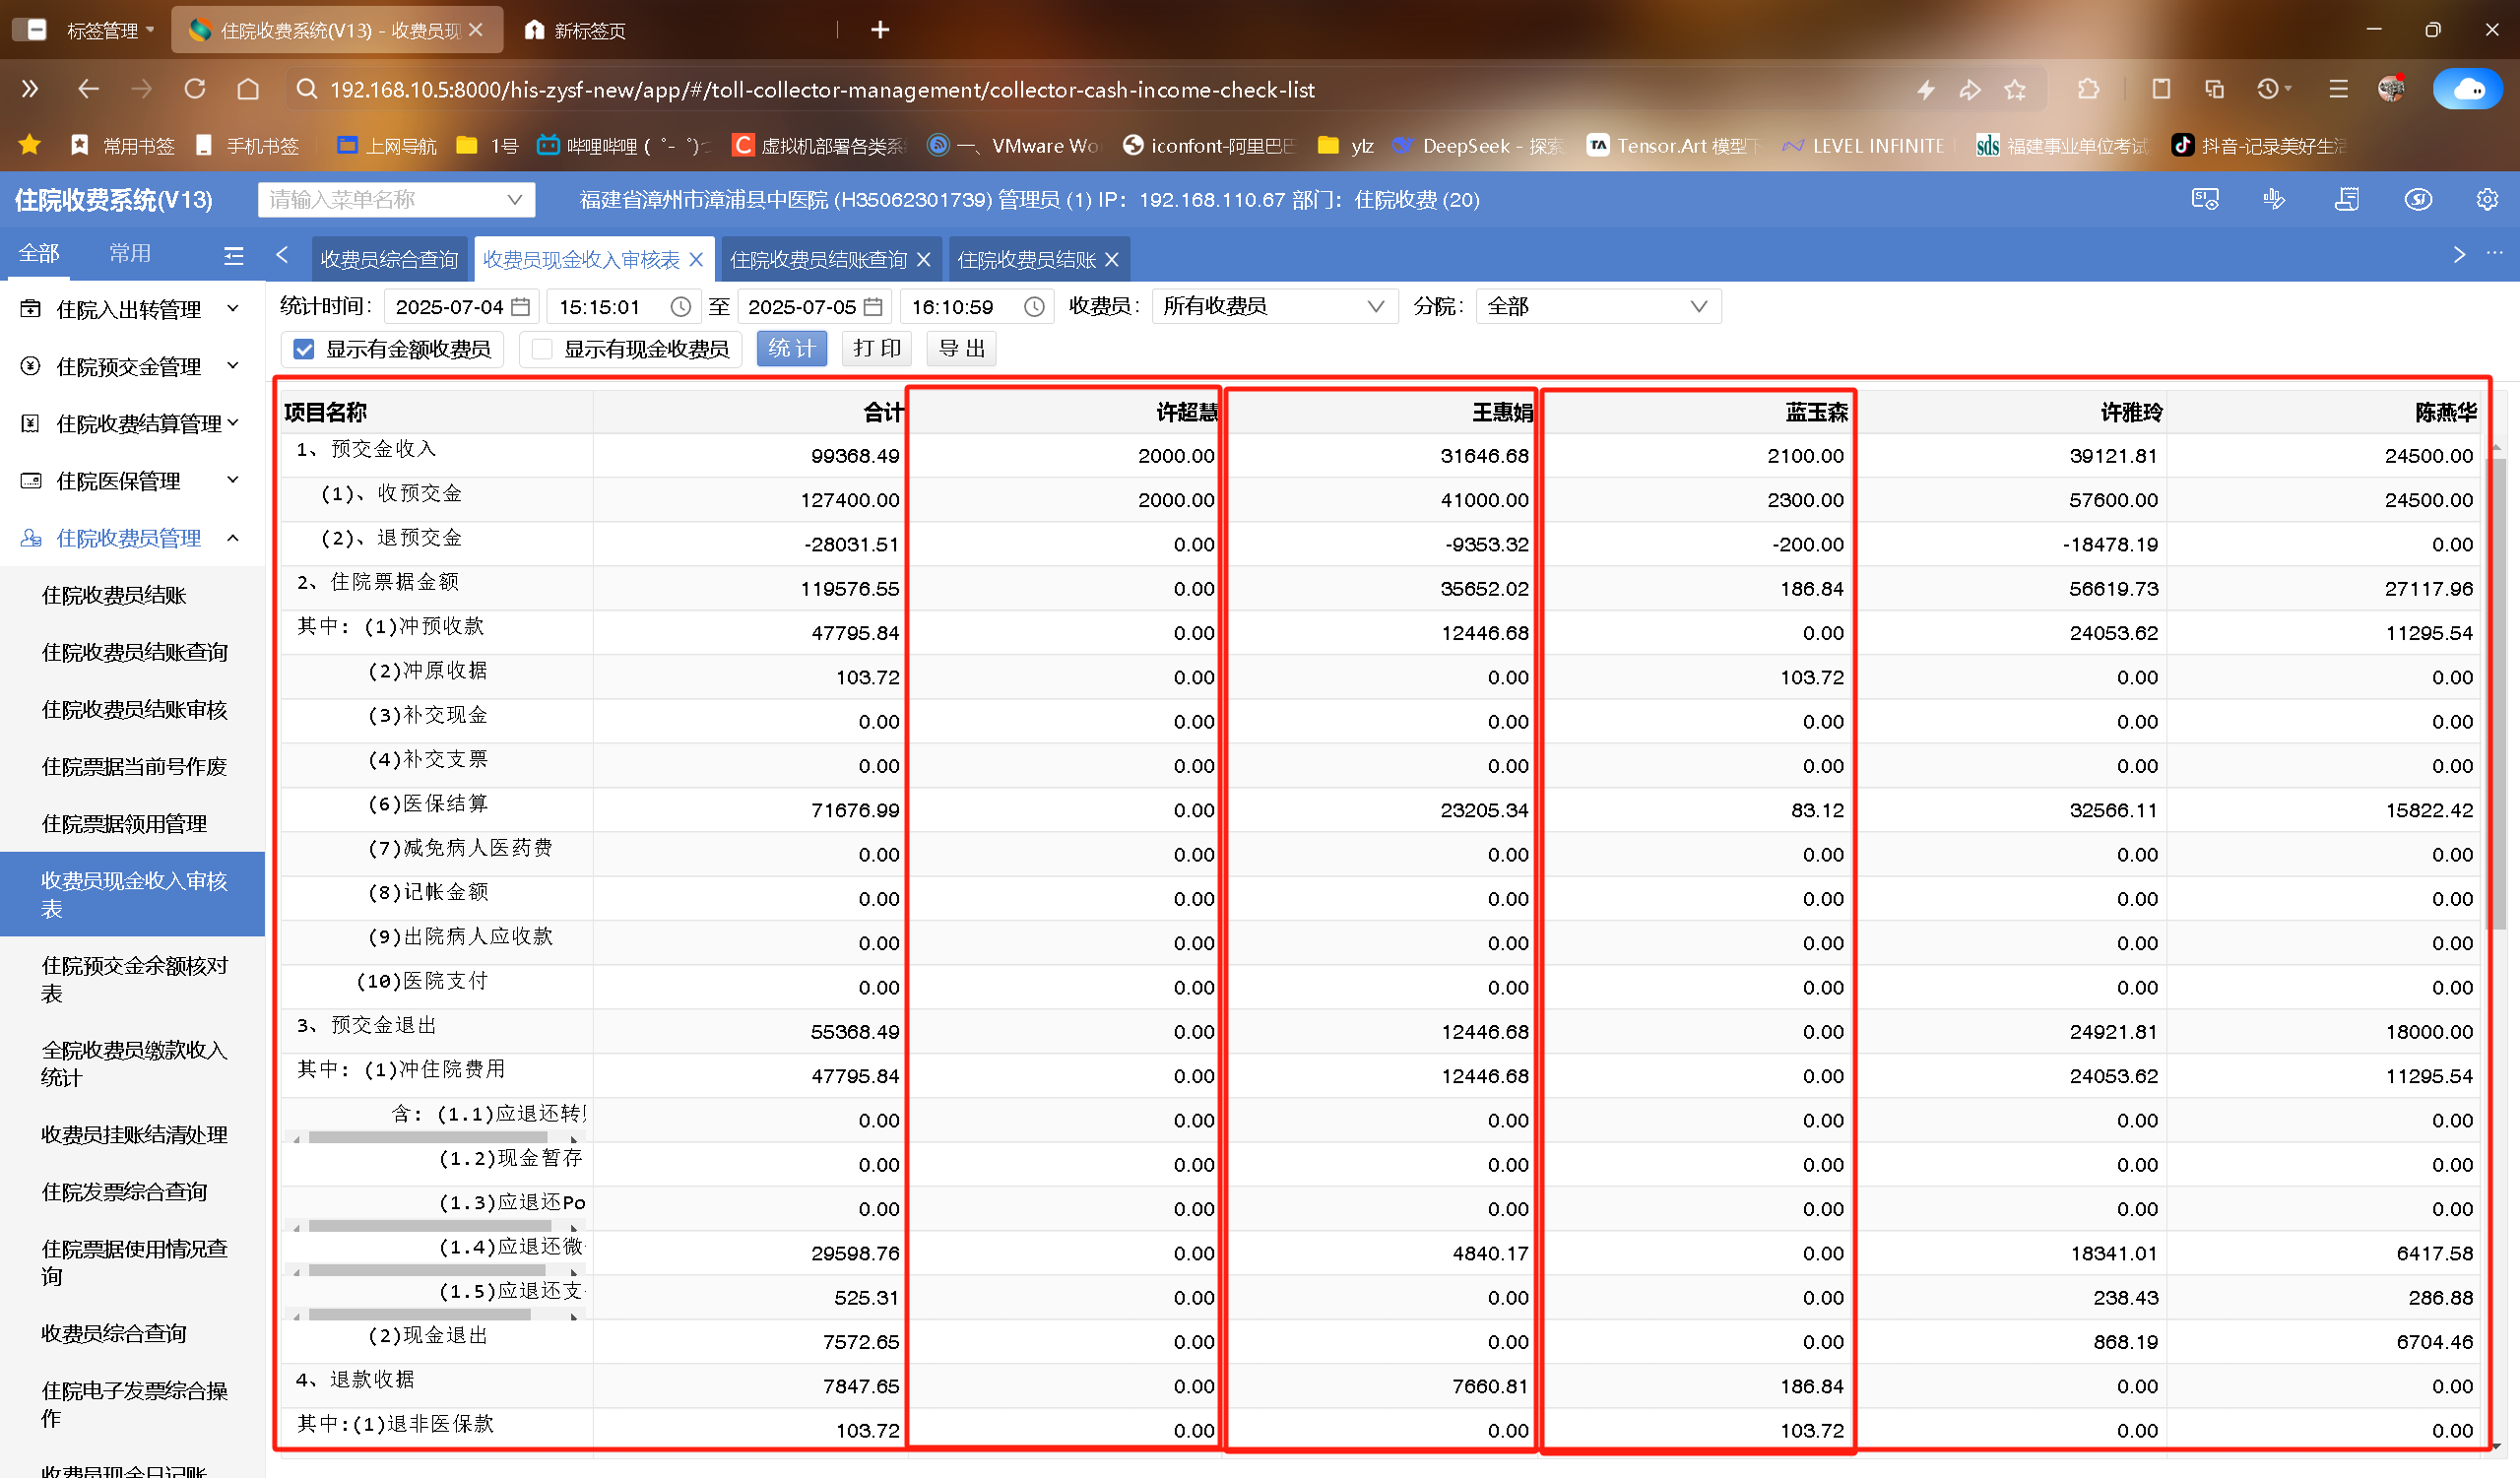Image resolution: width=2520 pixels, height=1478 pixels.
Task: Uncheck 显示有金额收费员 checkbox
Action: point(304,349)
